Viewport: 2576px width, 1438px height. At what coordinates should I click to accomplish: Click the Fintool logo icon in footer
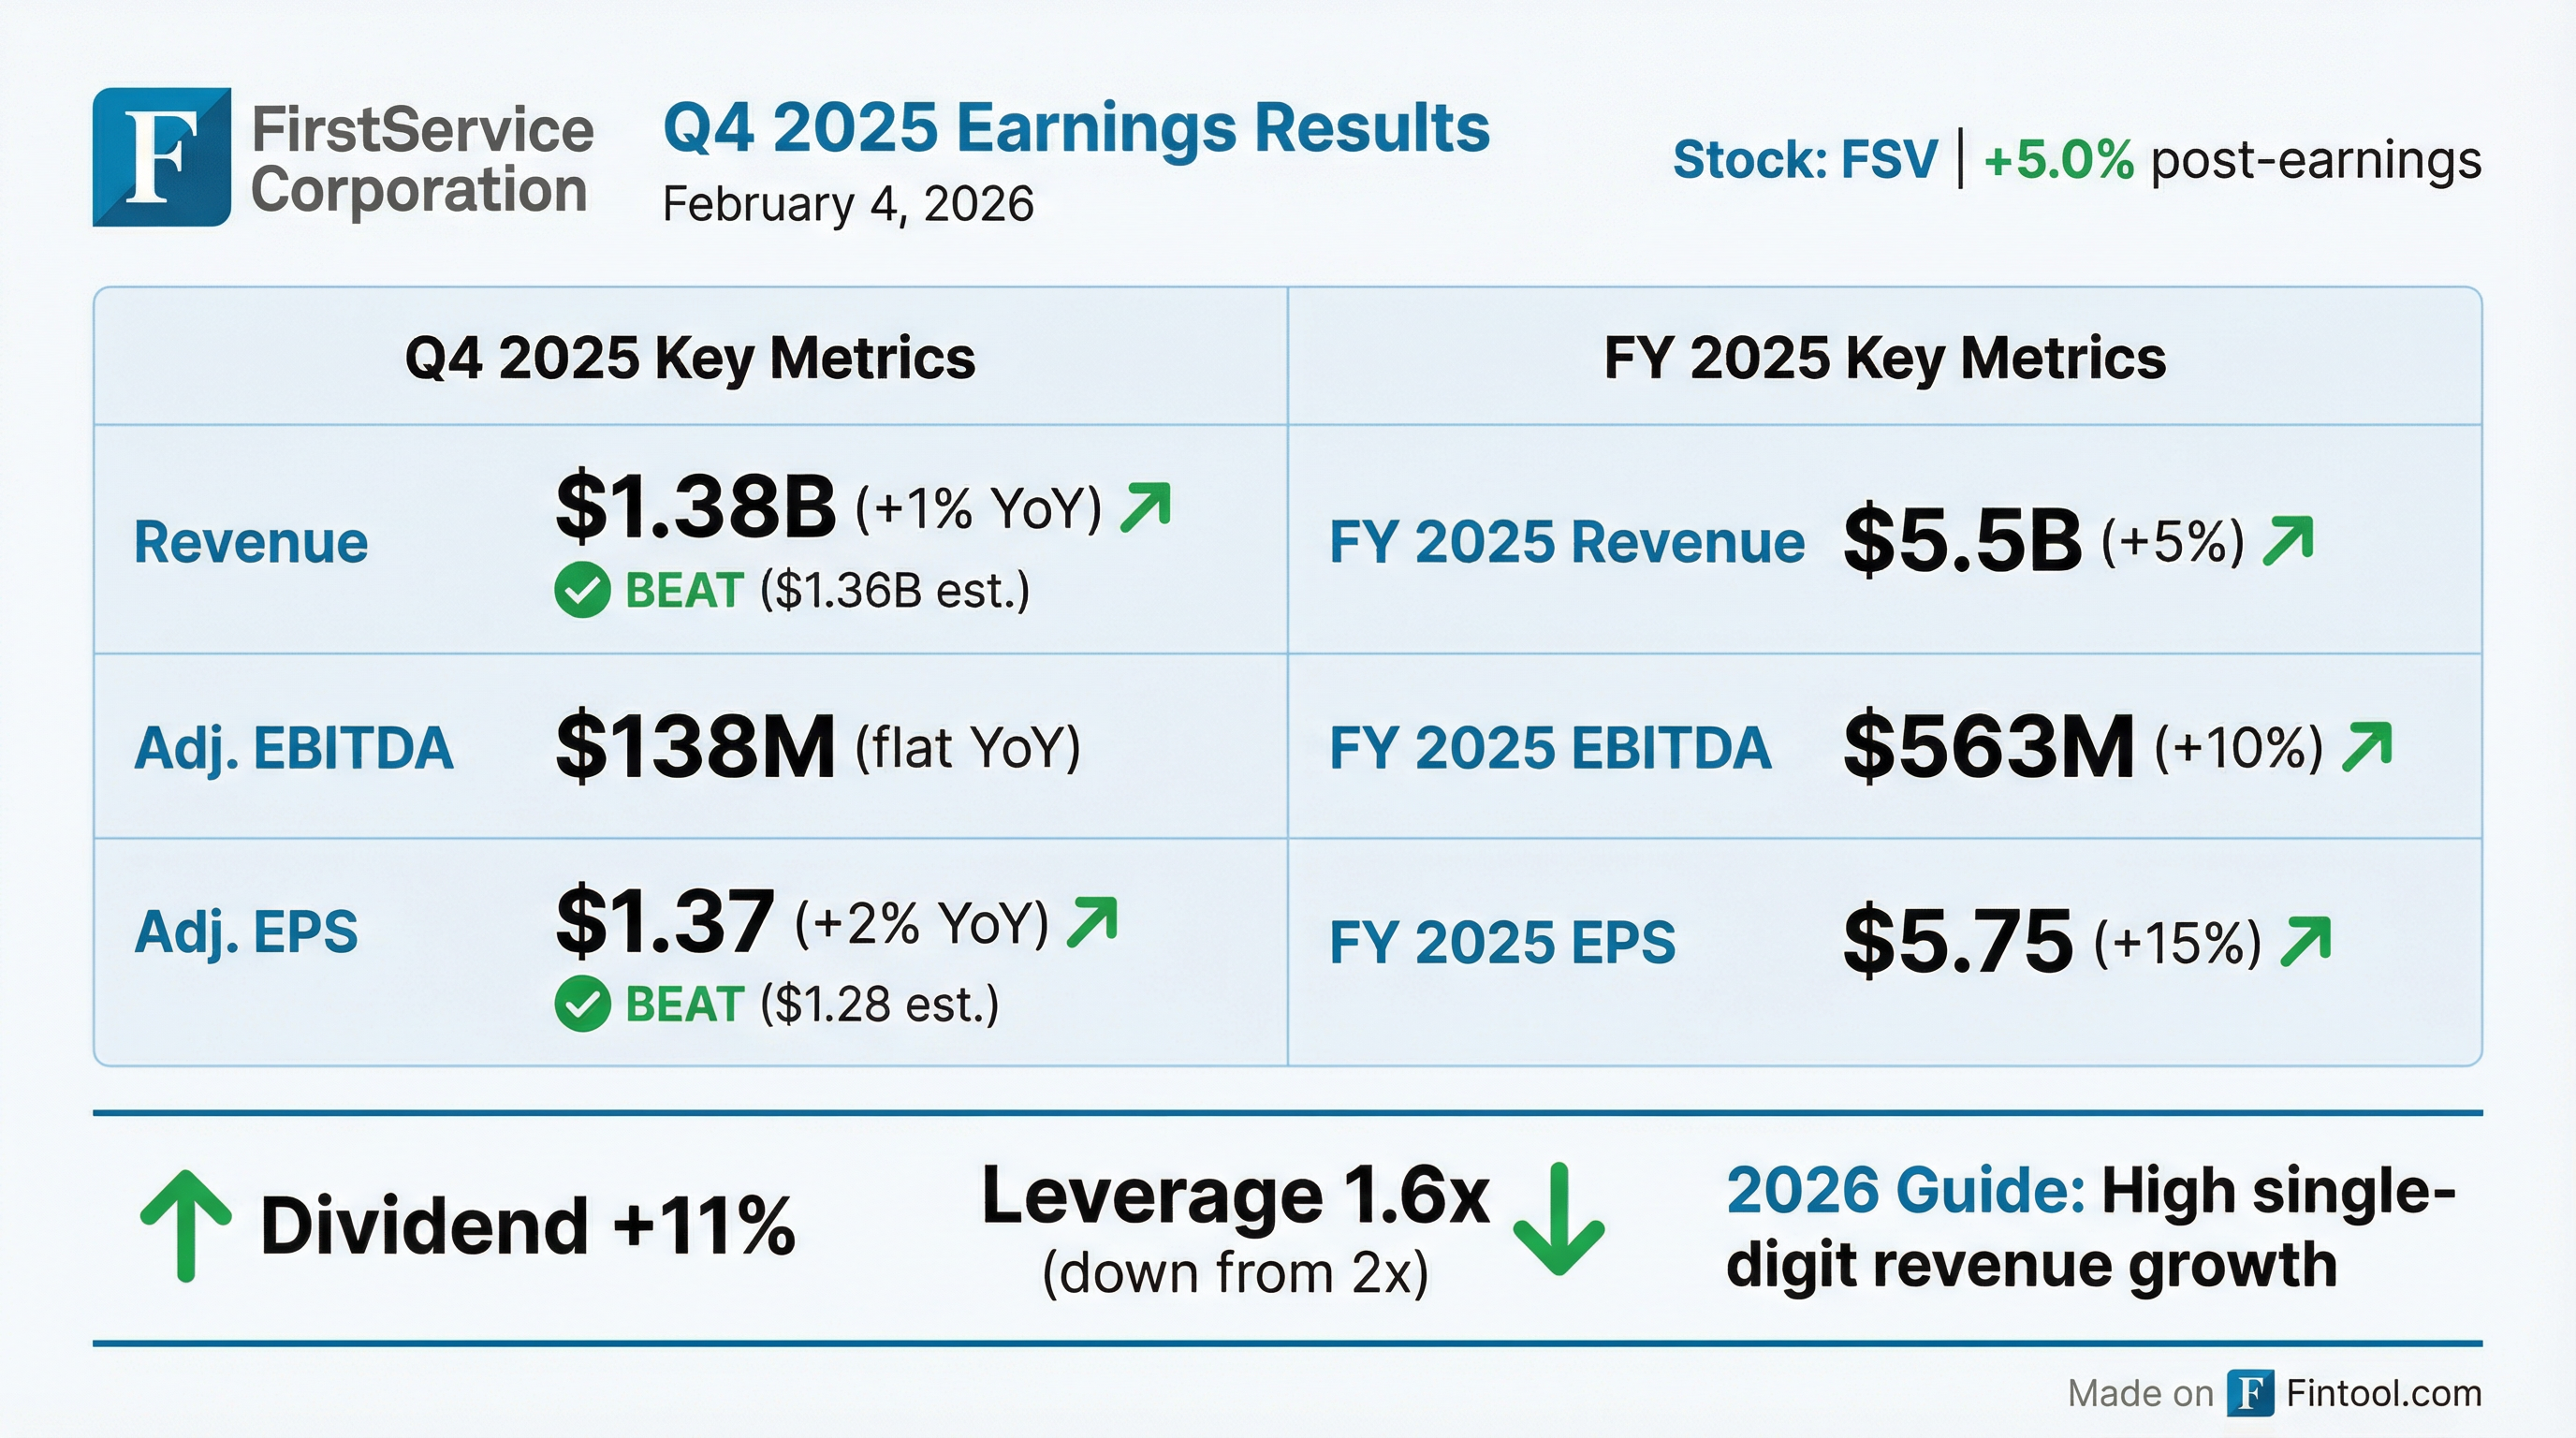pyautogui.click(x=2250, y=1393)
